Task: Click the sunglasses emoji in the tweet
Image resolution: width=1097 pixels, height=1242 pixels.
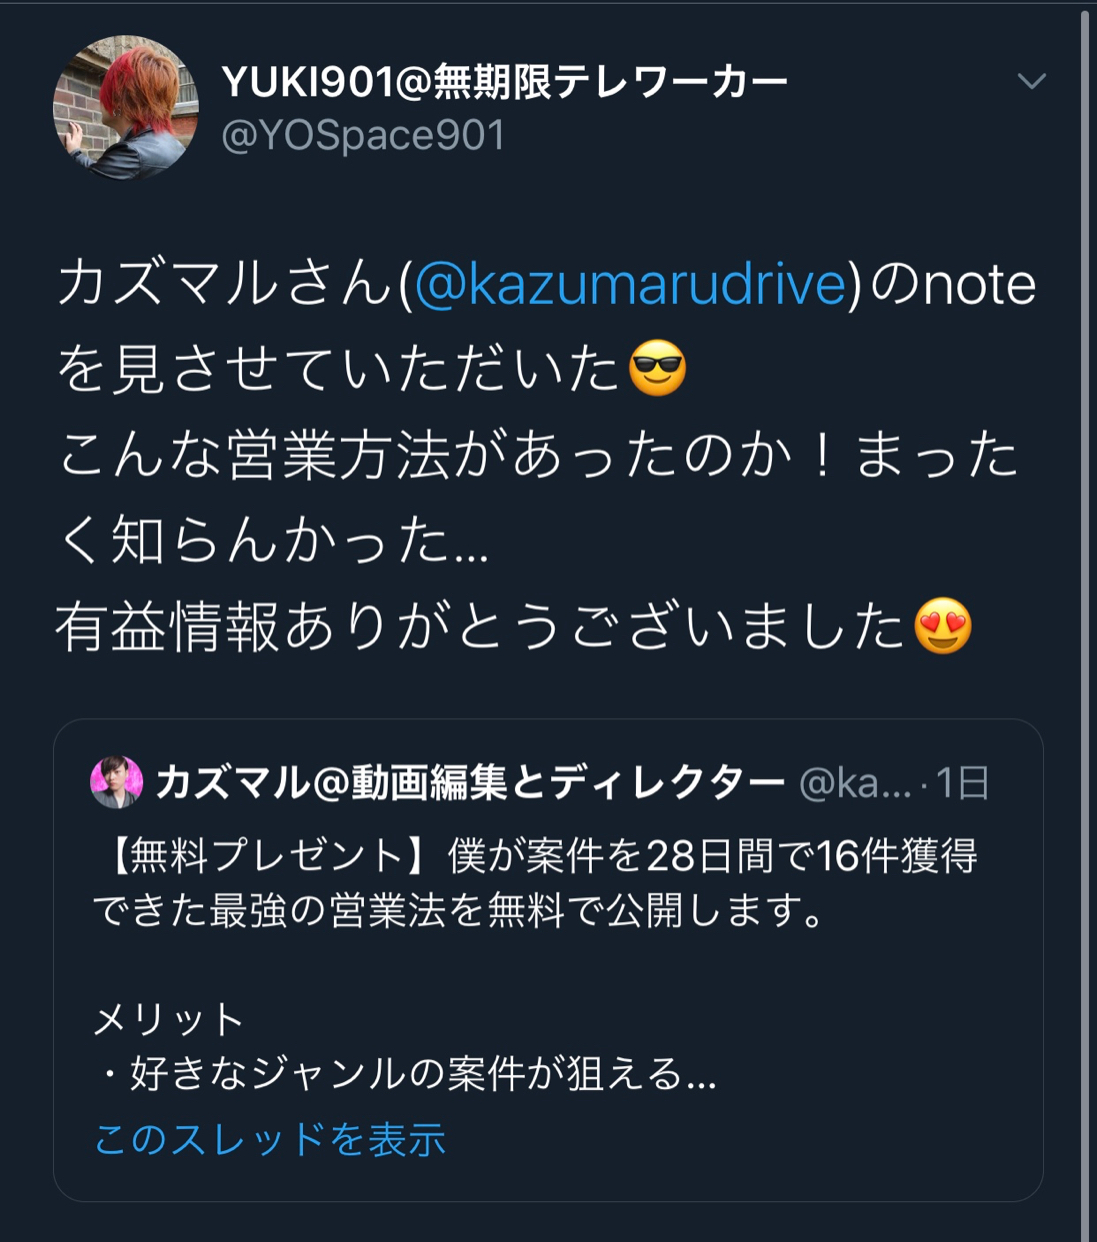Action: tap(657, 369)
